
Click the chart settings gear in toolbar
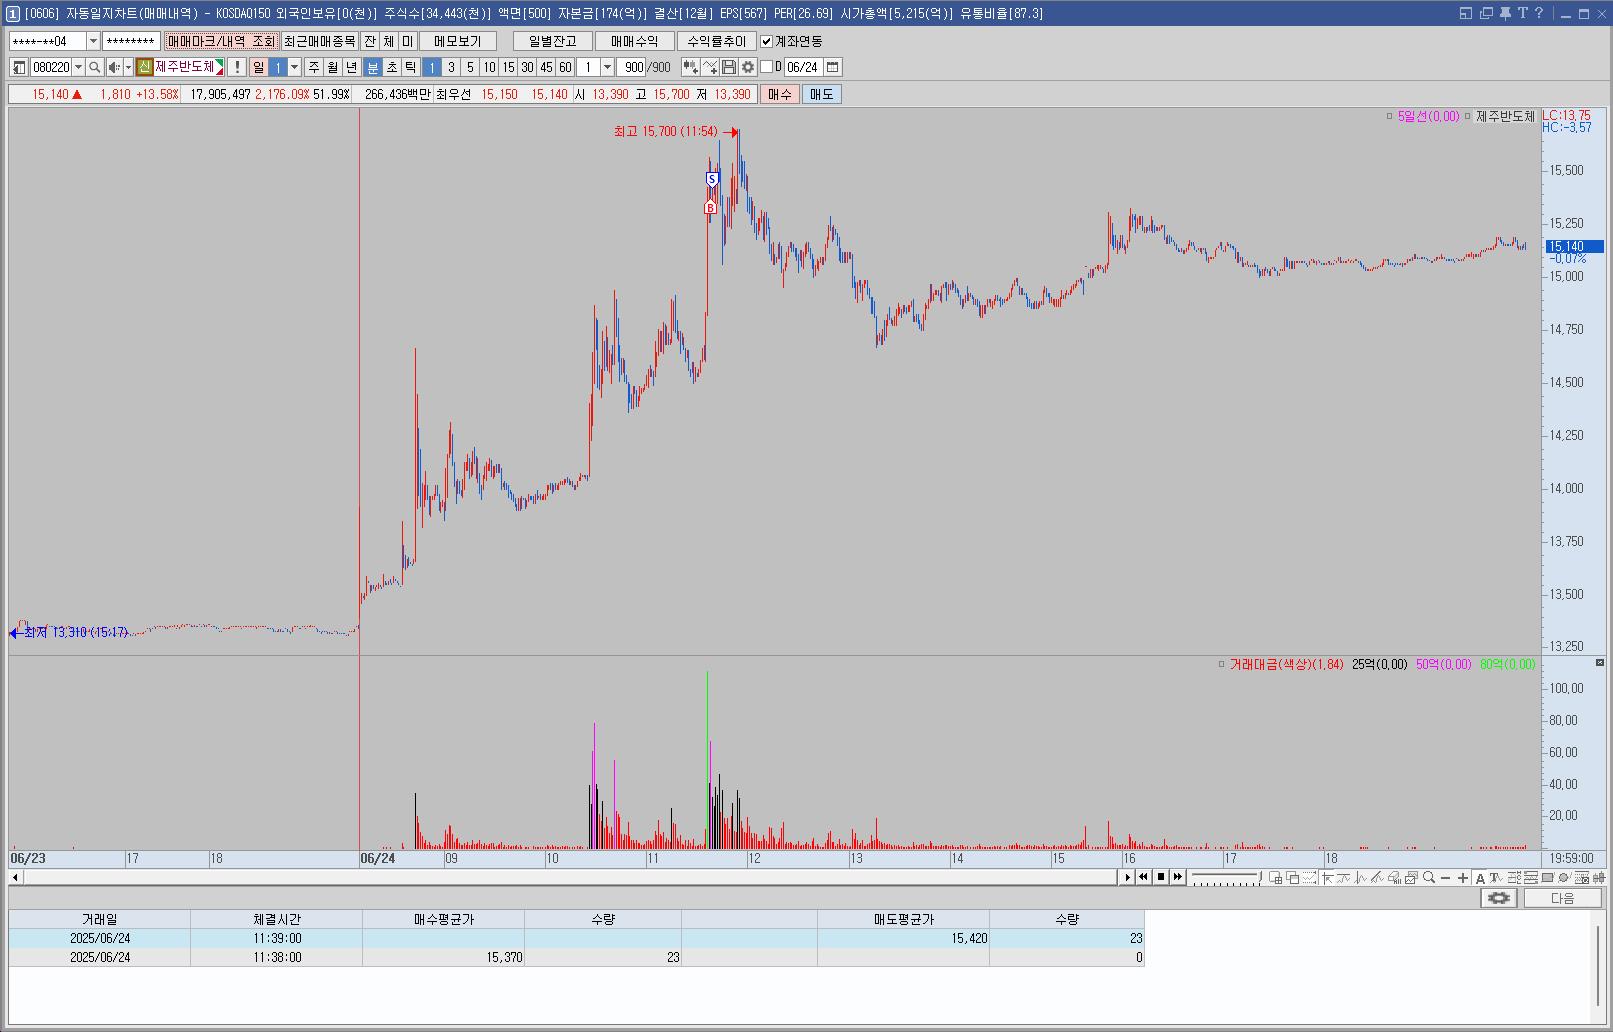(x=747, y=67)
